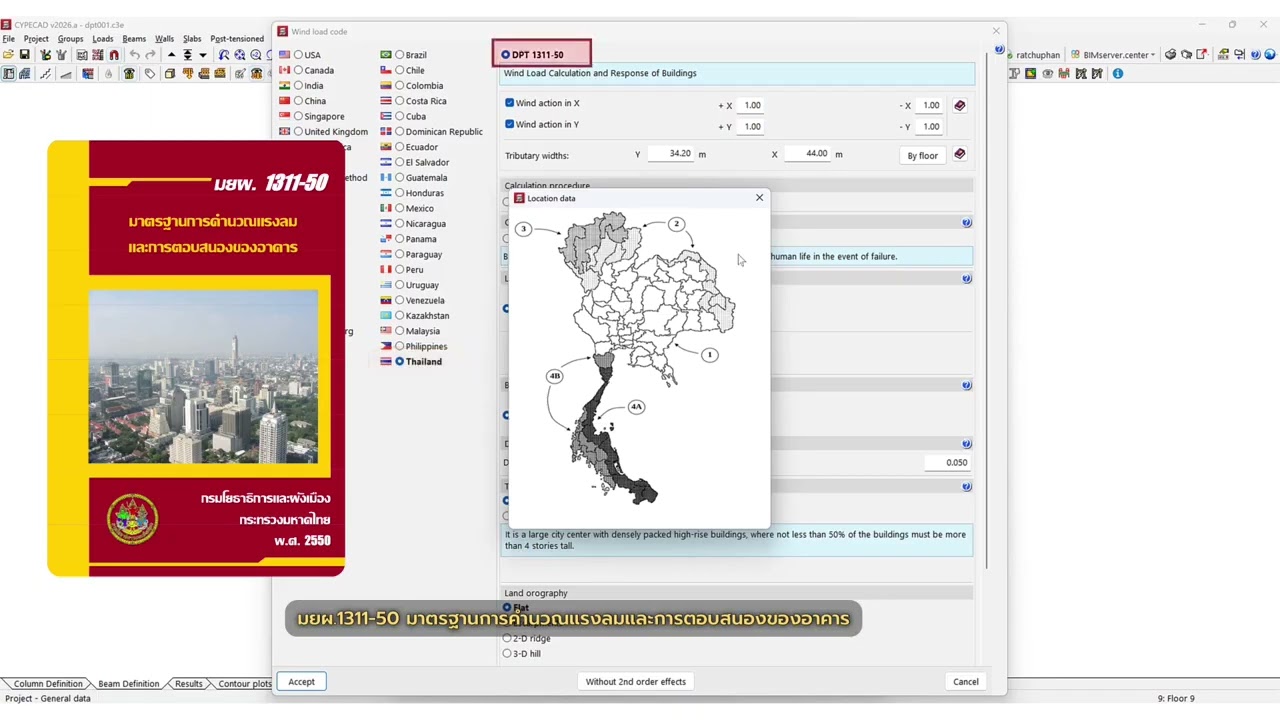The width and height of the screenshot is (1280, 720).
Task: Click the undo arrow in toolbar
Action: point(134,55)
